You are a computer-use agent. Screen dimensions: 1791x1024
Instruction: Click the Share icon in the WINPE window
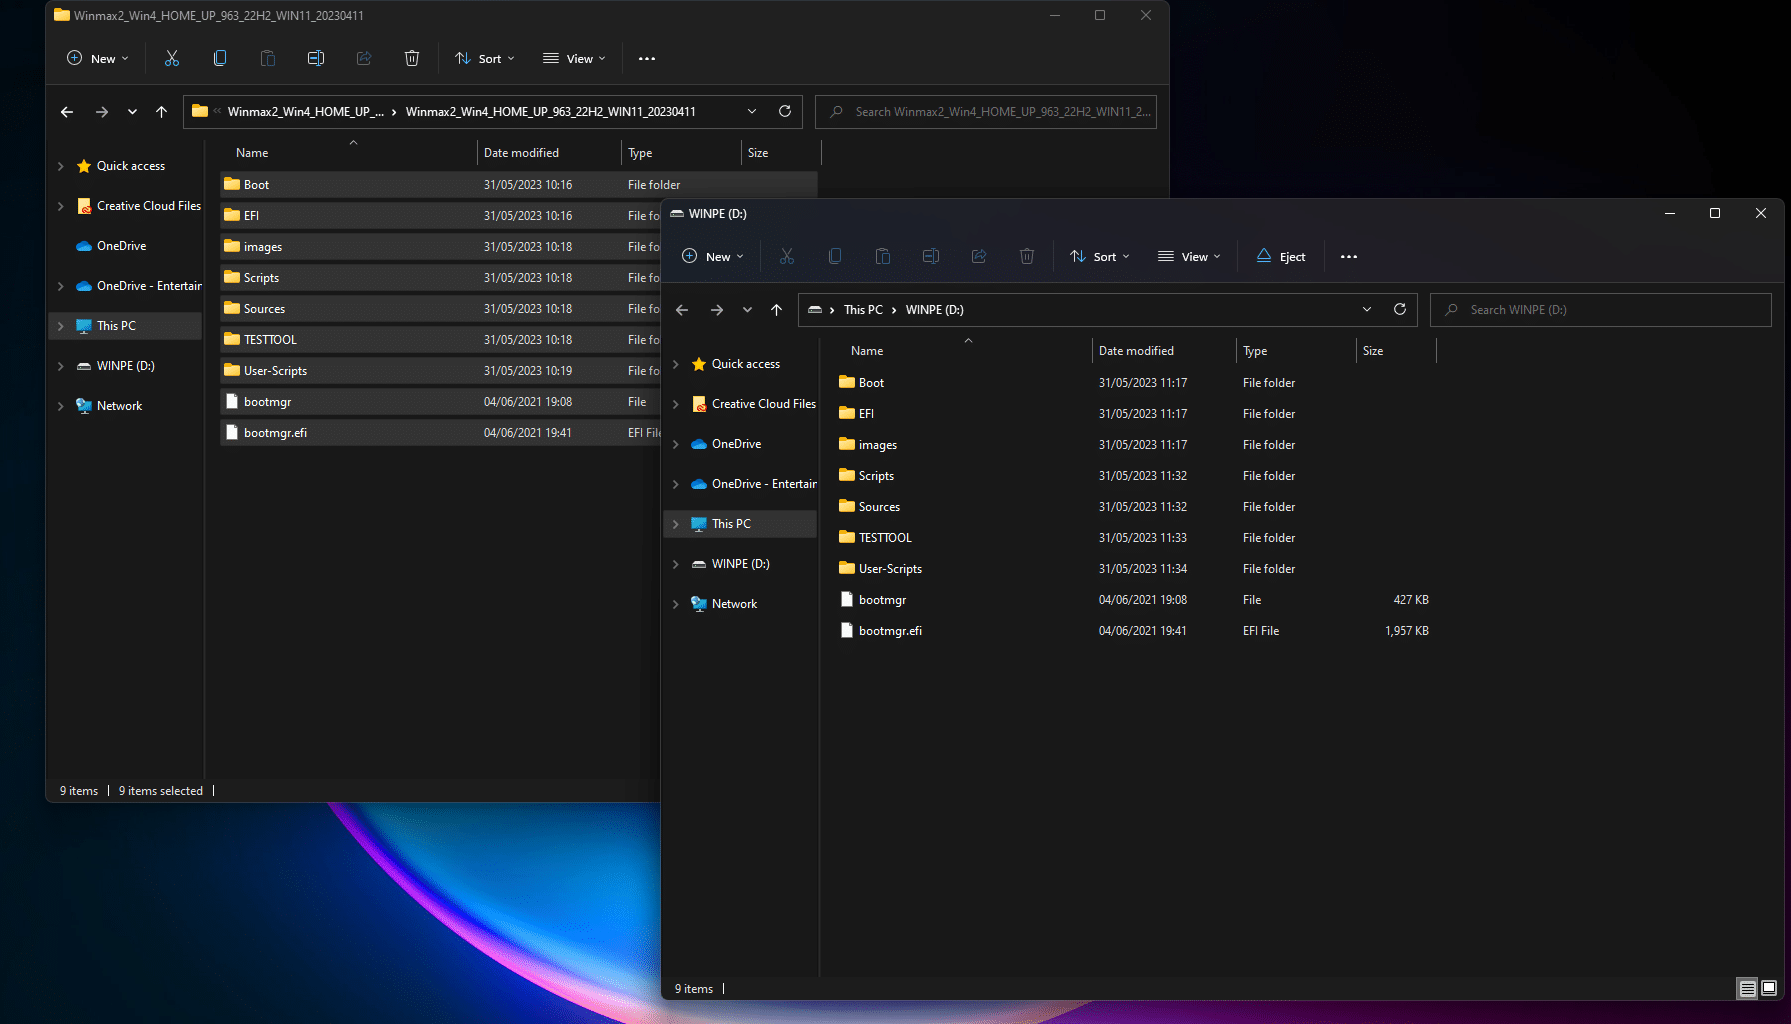pos(978,256)
